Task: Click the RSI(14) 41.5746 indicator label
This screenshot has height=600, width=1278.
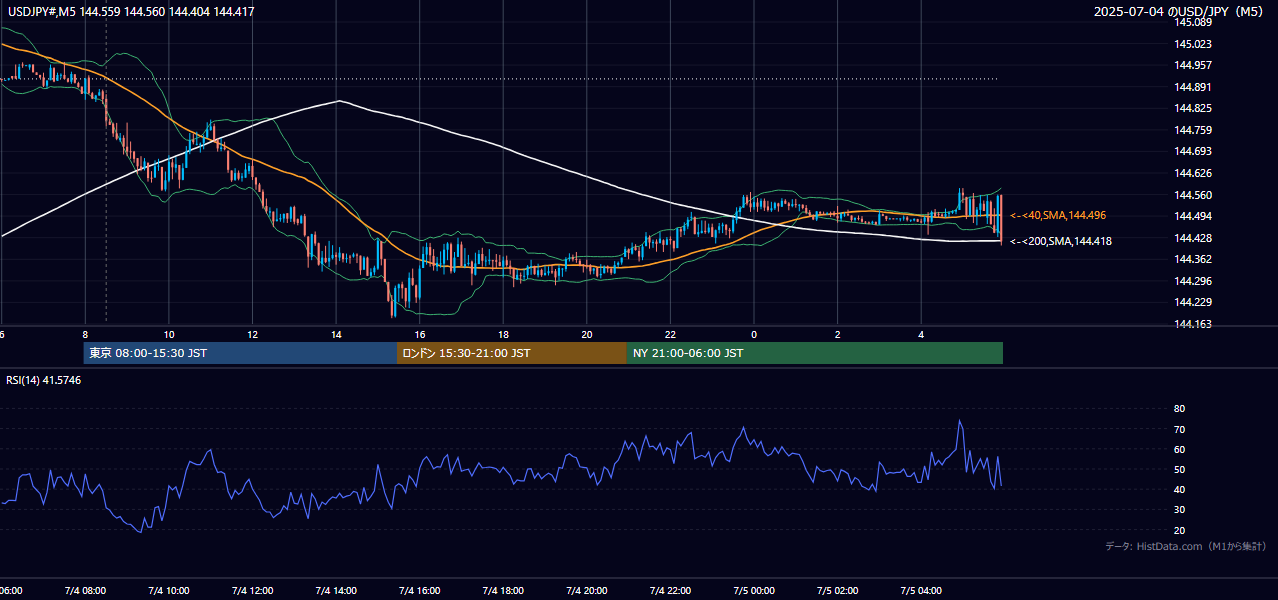Action: [x=44, y=380]
